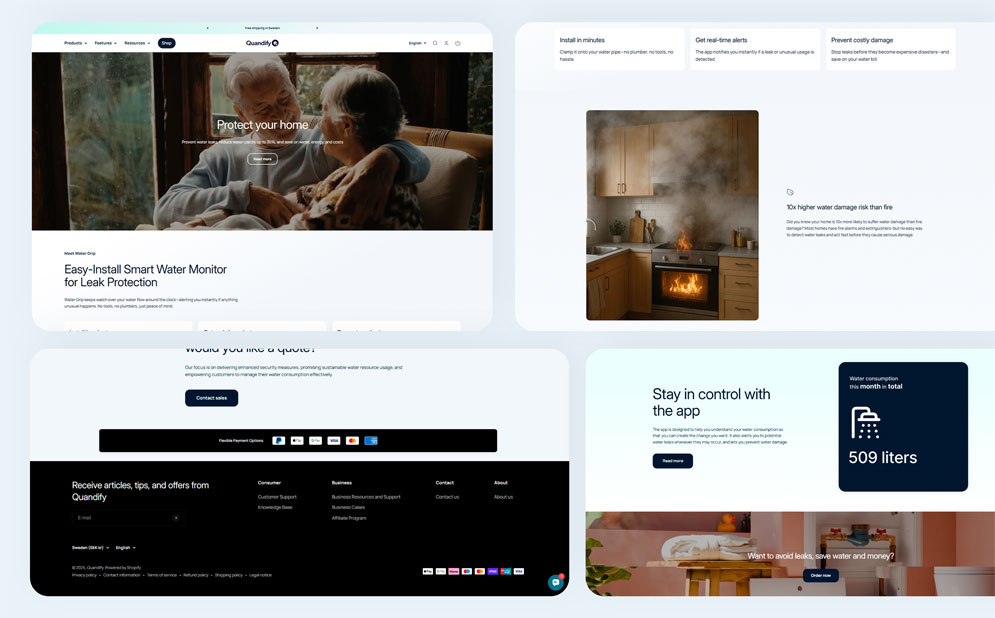This screenshot has width=995, height=618.
Task: Click the PayPal icon in payment bar
Action: tap(278, 440)
